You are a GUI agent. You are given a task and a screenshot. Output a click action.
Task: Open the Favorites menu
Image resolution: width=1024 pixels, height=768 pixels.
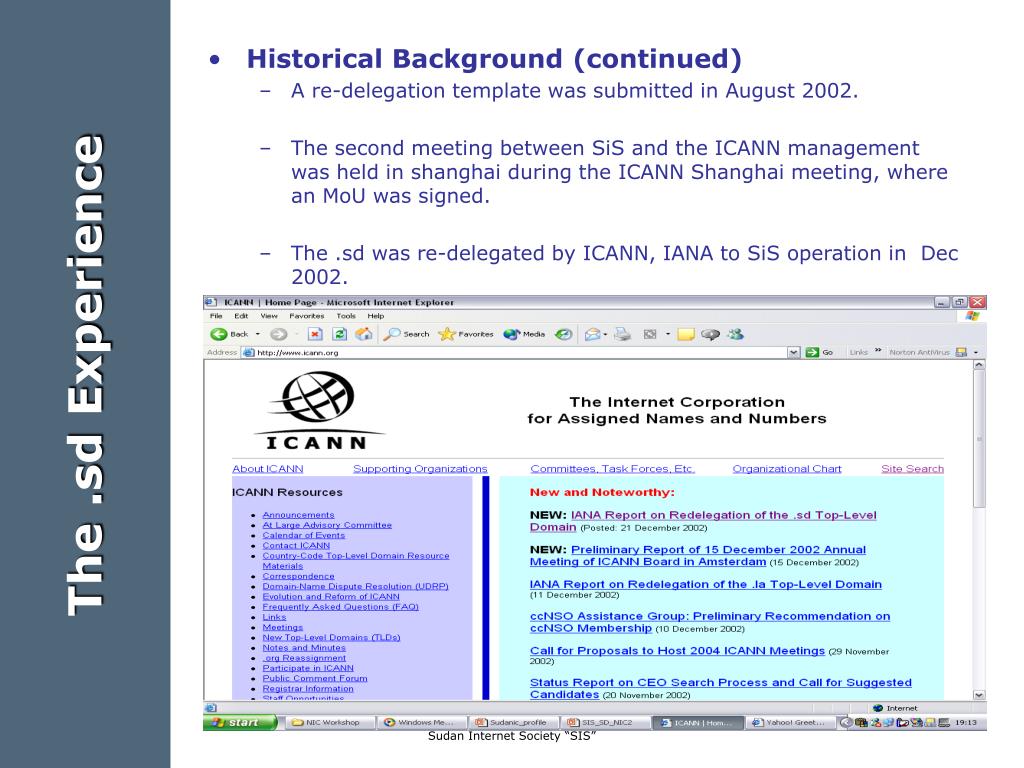click(306, 316)
